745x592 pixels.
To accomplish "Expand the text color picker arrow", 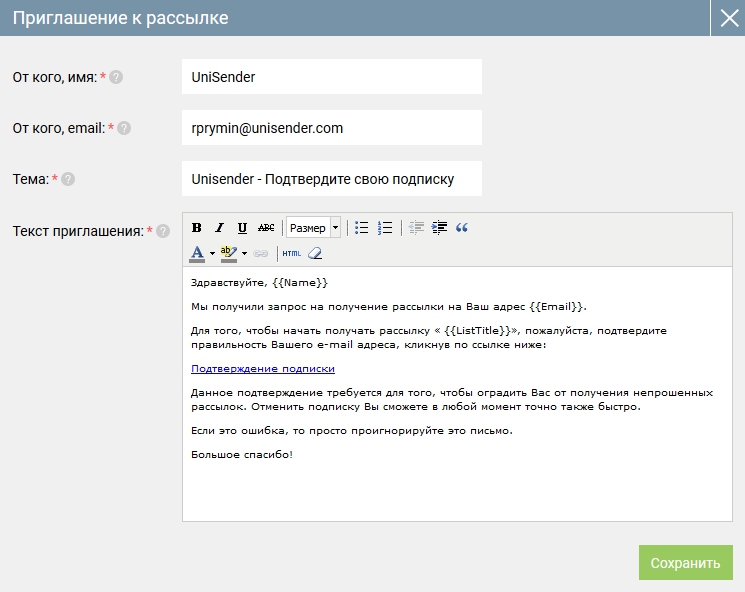I will click(212, 253).
